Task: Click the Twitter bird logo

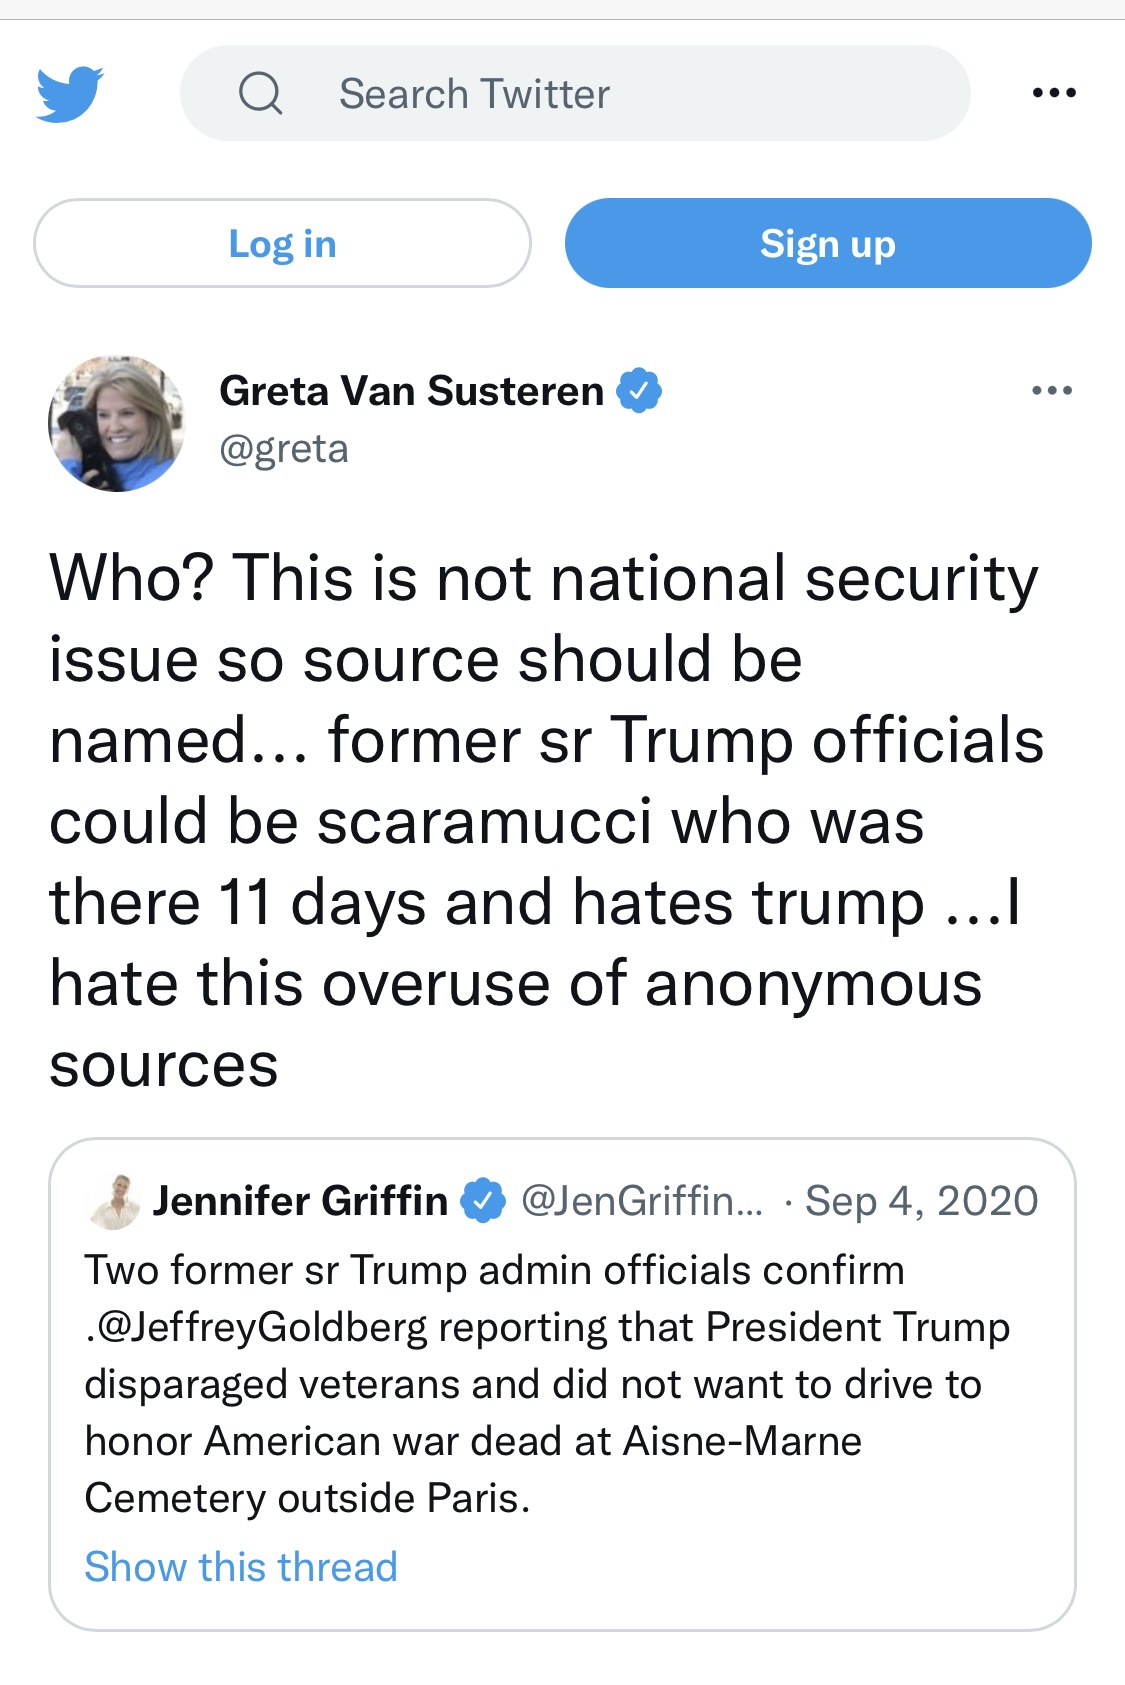Action: pos(70,94)
